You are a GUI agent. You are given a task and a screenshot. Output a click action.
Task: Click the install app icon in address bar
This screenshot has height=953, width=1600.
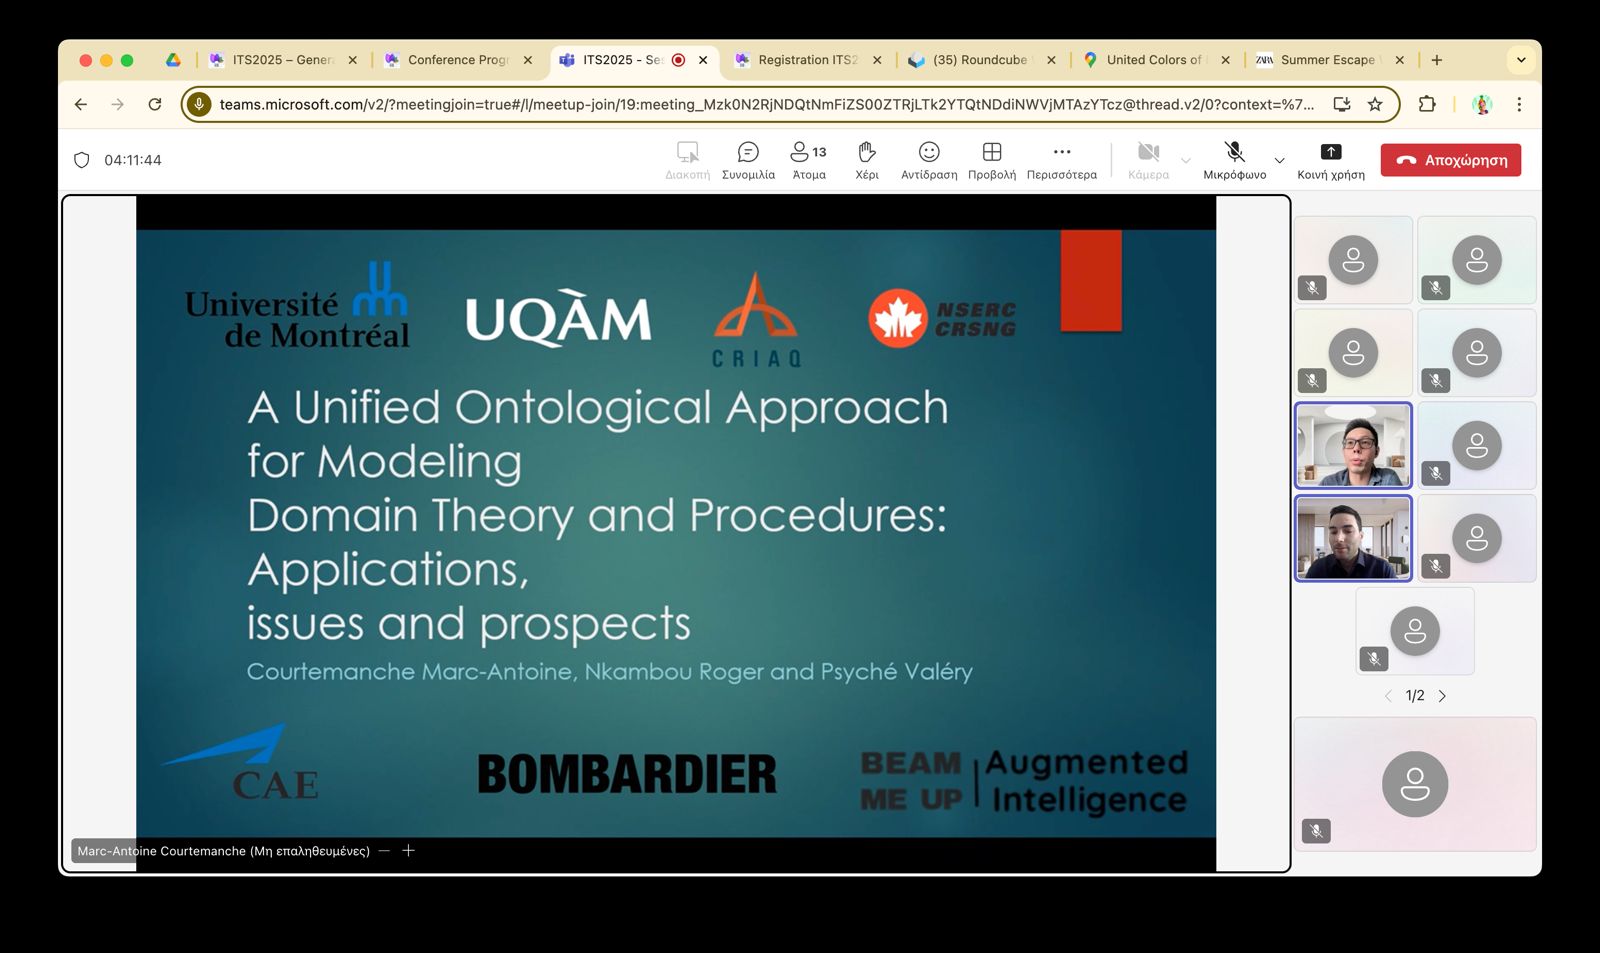point(1342,104)
